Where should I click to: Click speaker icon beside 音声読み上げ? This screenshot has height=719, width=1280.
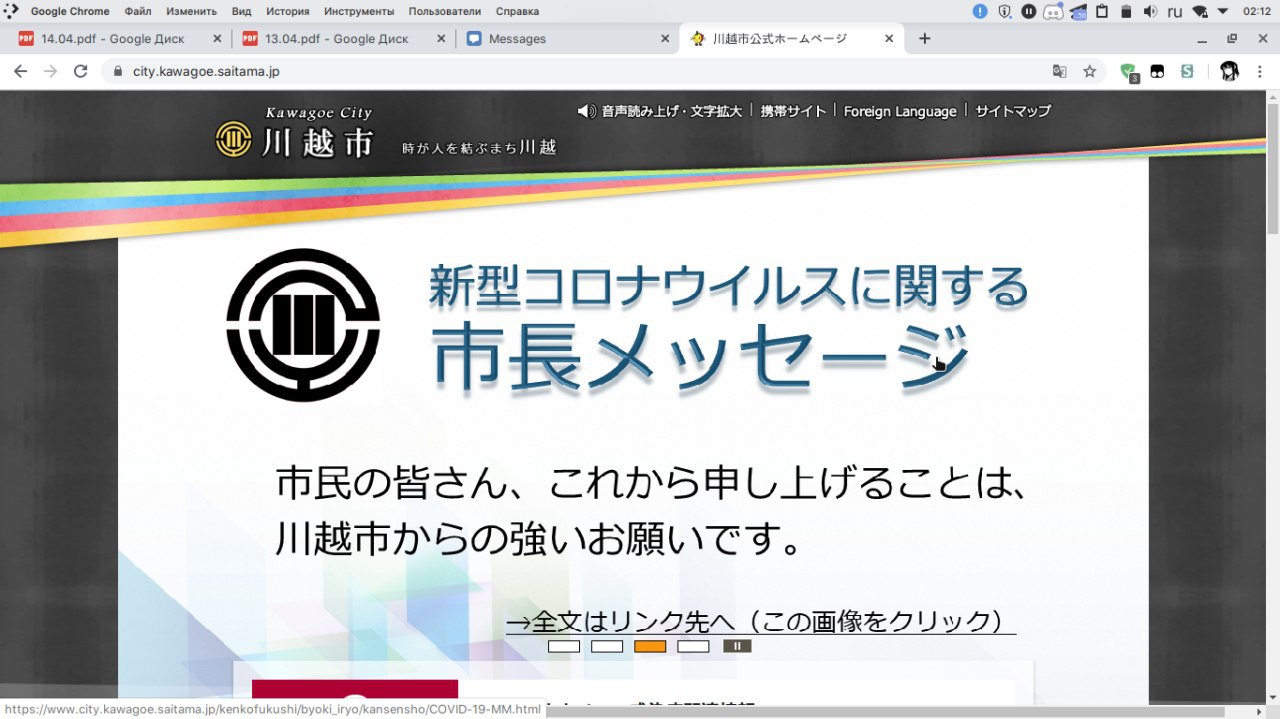587,111
